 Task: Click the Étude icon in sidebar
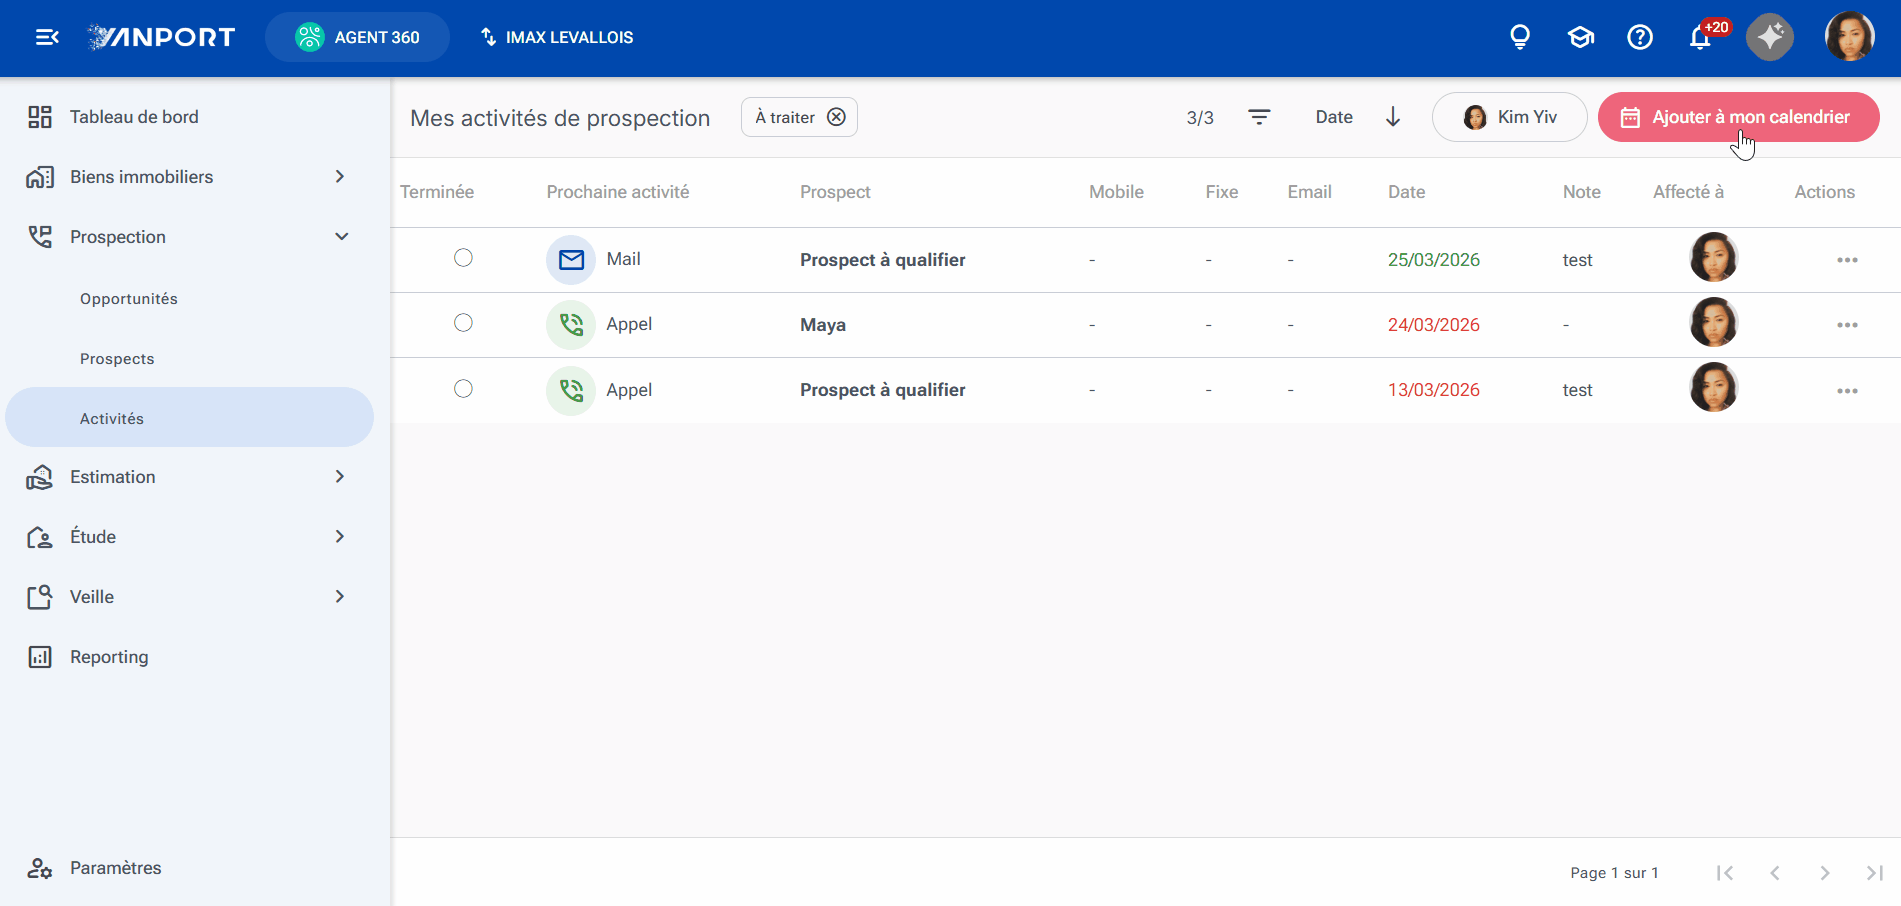click(x=40, y=537)
